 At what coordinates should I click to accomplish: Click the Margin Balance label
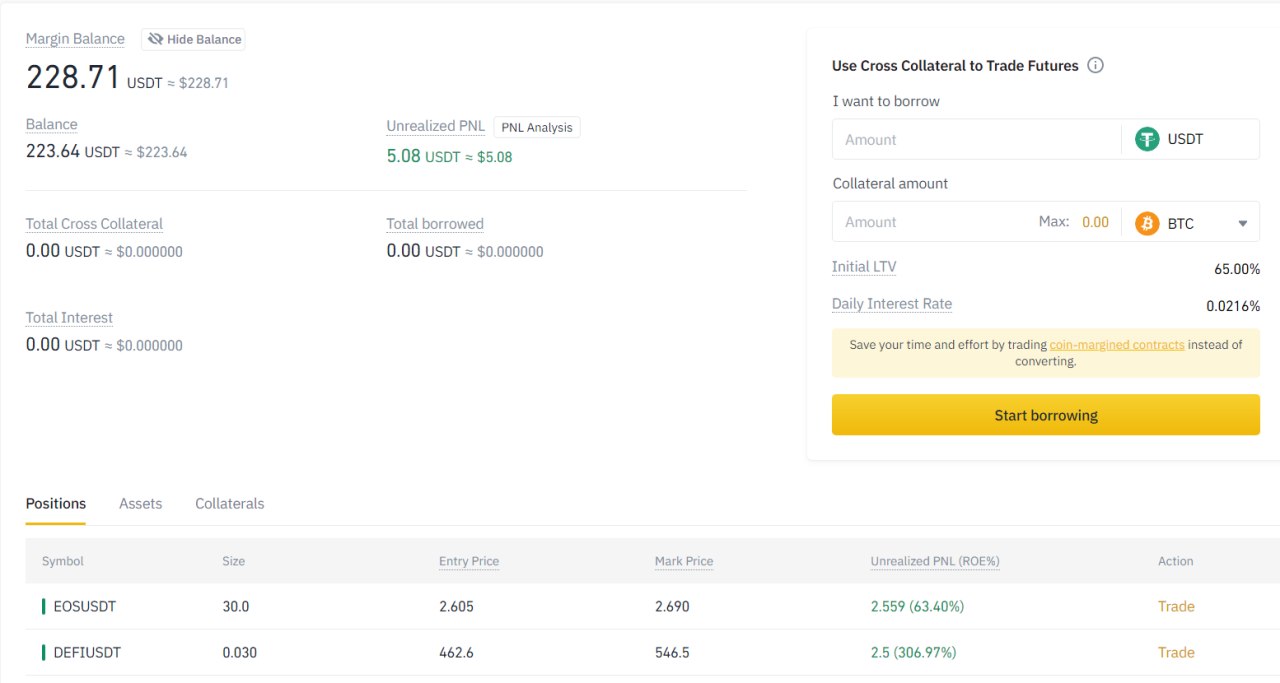(75, 39)
